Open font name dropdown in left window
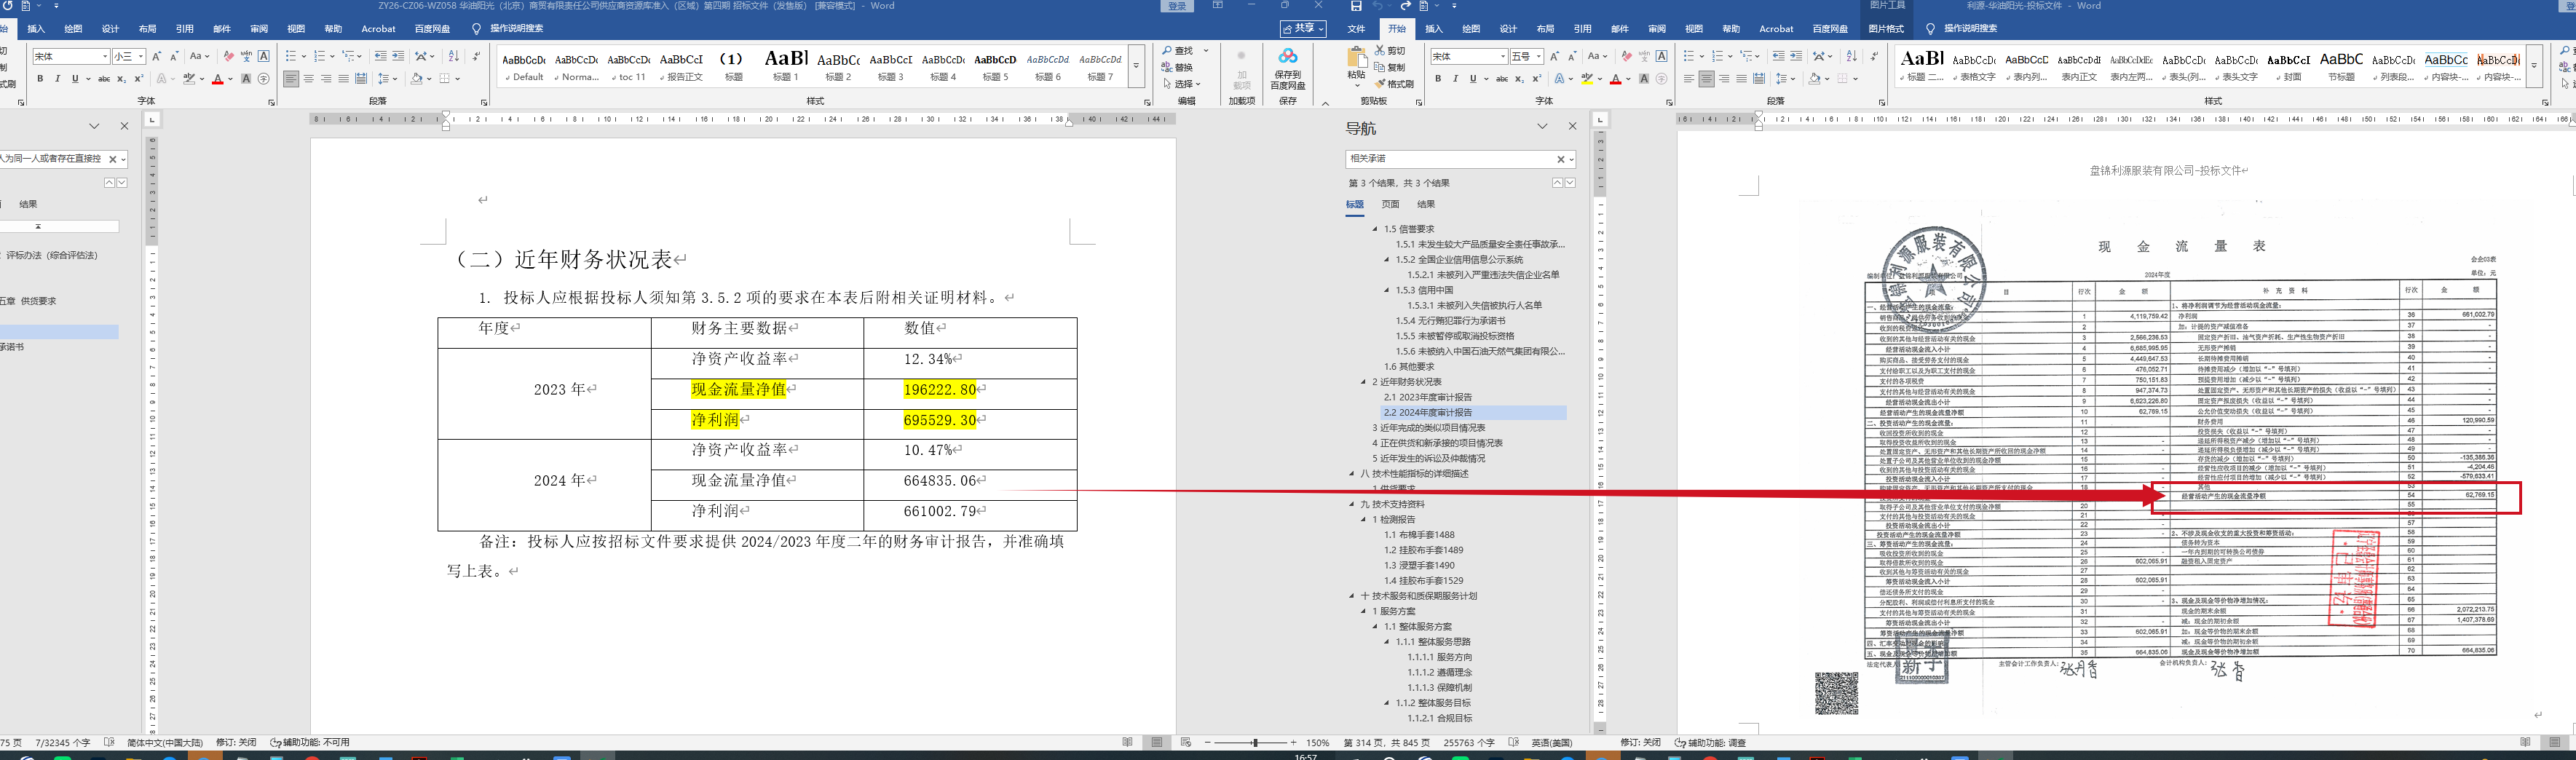Image resolution: width=2576 pixels, height=760 pixels. click(104, 57)
